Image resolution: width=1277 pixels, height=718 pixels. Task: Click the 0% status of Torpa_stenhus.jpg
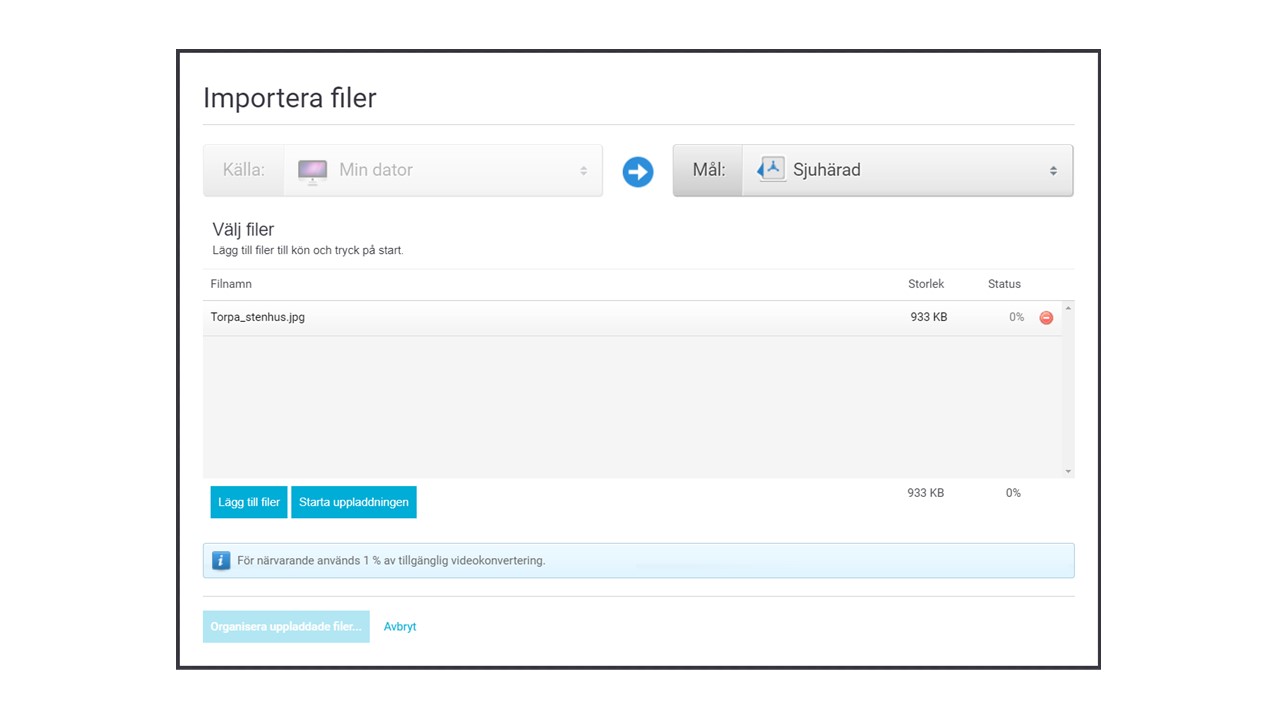tap(1016, 318)
